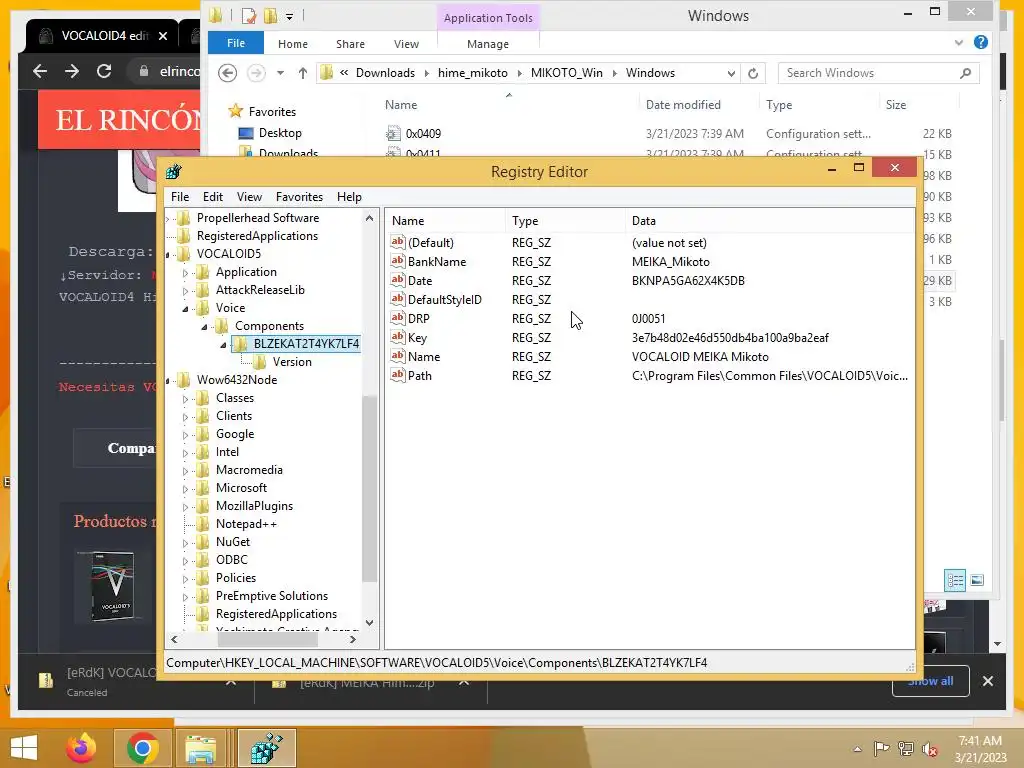Collapse the Components tree node
Screen dimensions: 1024x768
(x=204, y=327)
